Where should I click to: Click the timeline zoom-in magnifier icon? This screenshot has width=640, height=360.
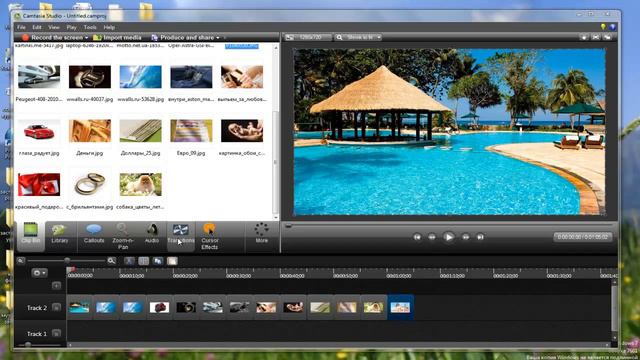(x=111, y=260)
